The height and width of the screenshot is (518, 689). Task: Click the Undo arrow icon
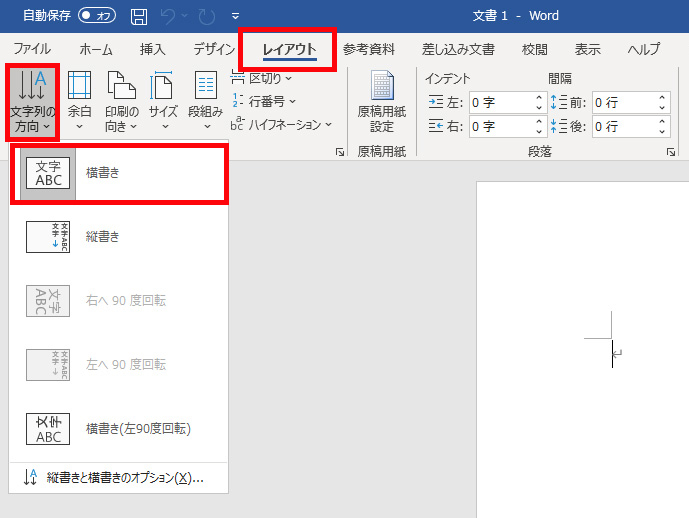167,16
